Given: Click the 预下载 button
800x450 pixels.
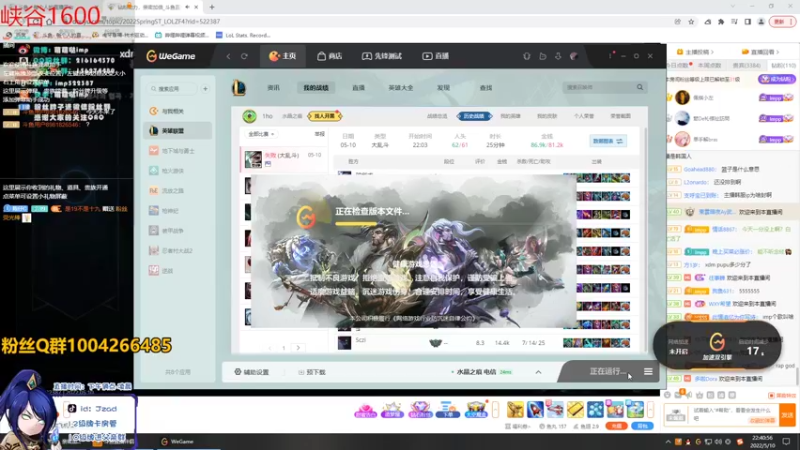Looking at the screenshot, I should point(312,372).
